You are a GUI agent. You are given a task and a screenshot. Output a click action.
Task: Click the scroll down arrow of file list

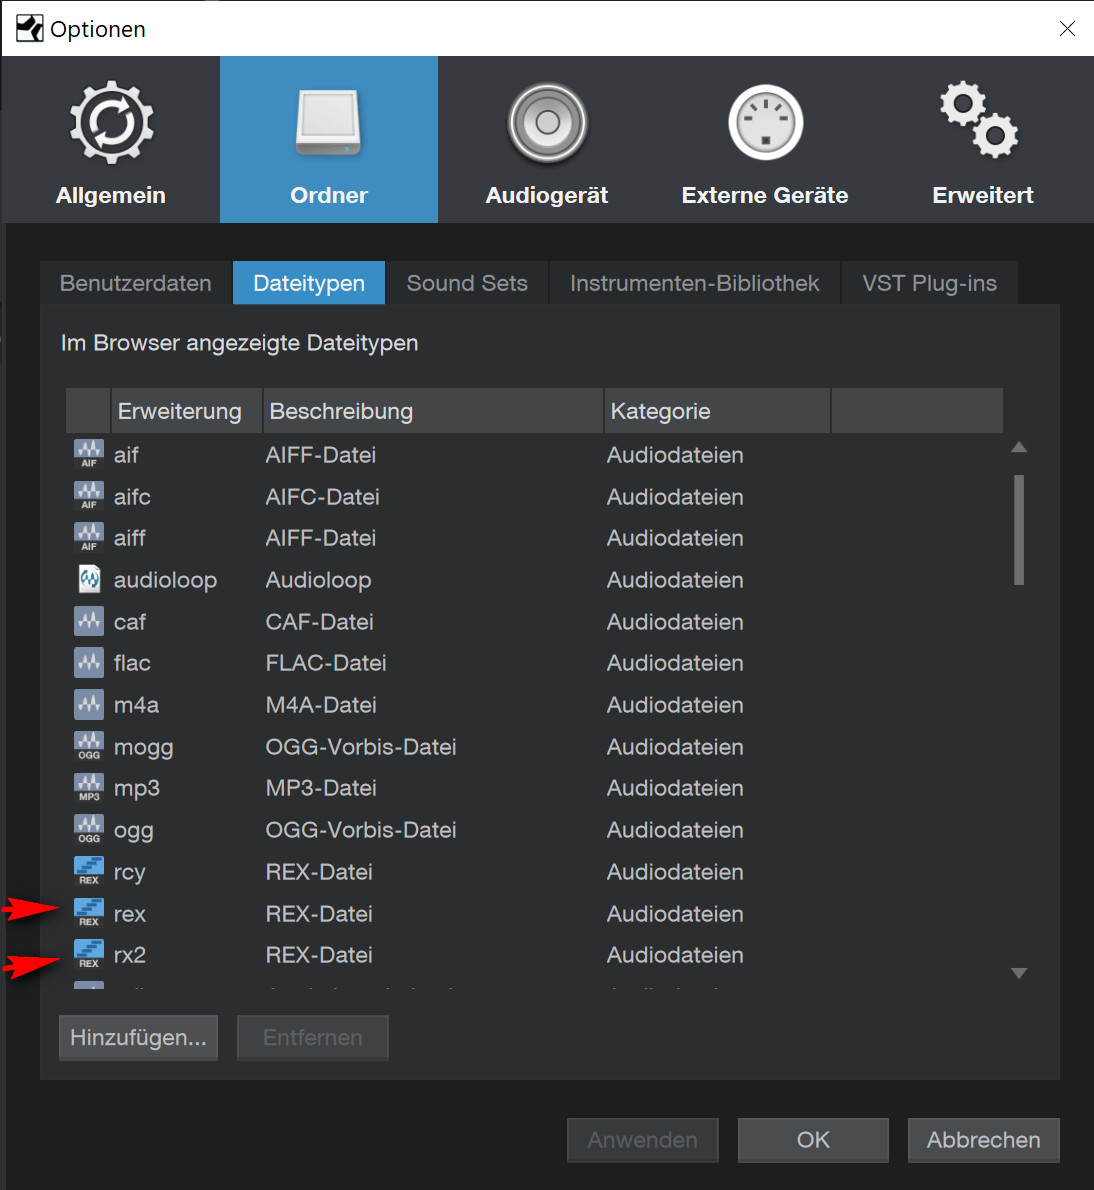tap(1019, 973)
